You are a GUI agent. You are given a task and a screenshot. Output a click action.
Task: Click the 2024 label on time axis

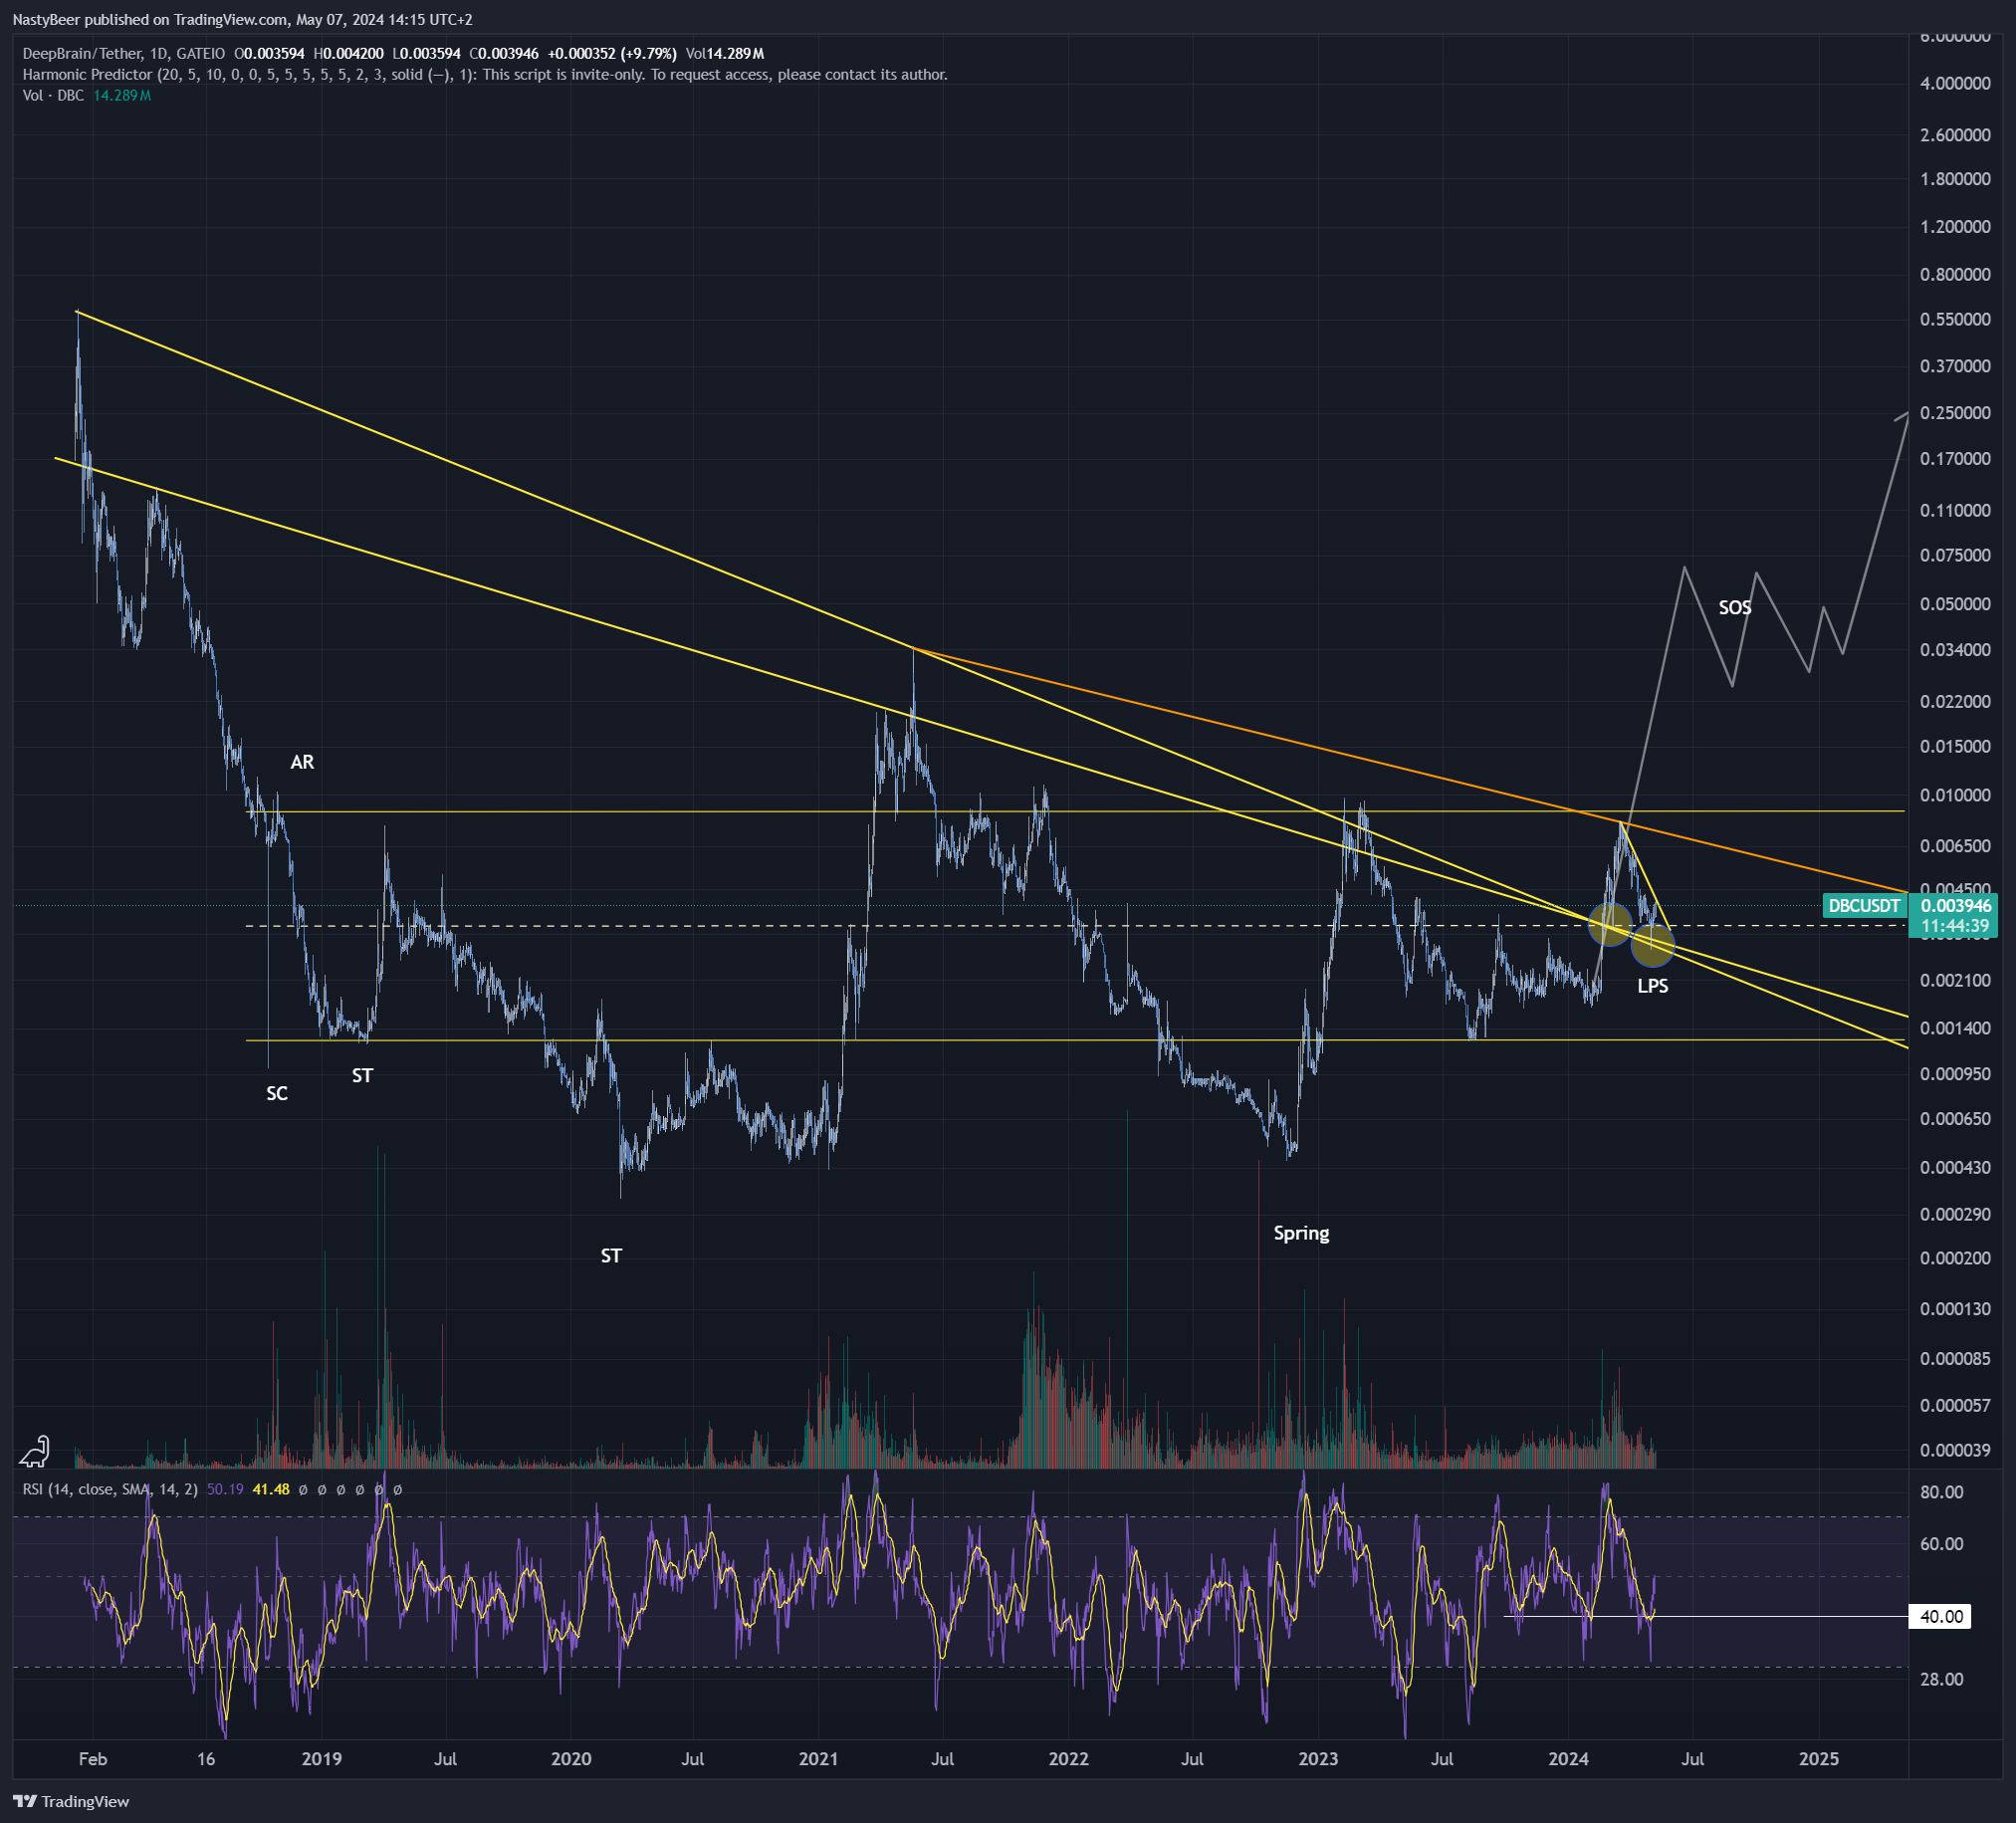tap(1568, 1759)
